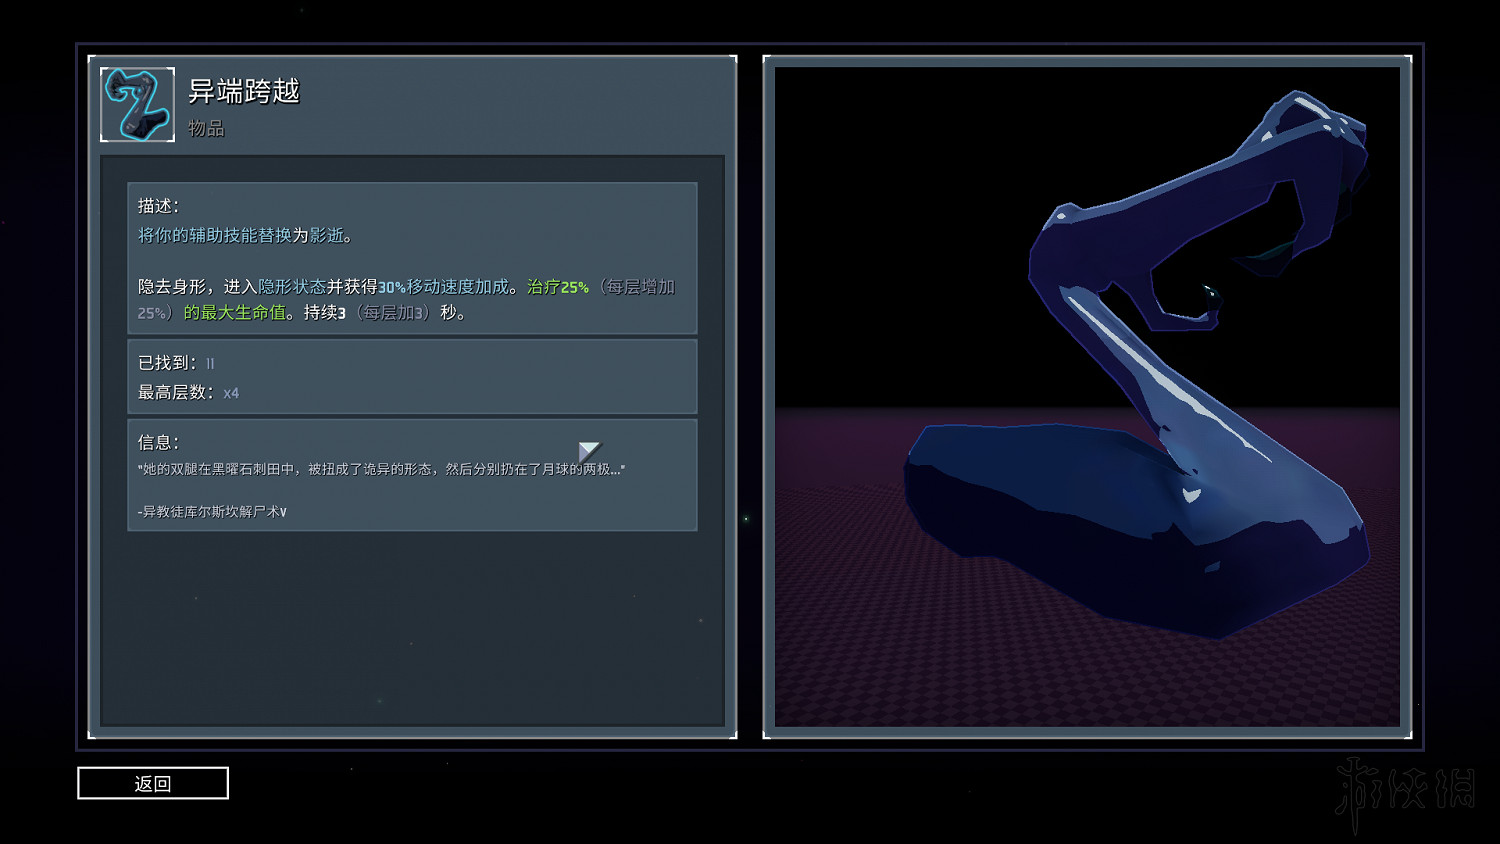Click the 最高层数 x4 stat row
The height and width of the screenshot is (844, 1500).
(x=188, y=393)
